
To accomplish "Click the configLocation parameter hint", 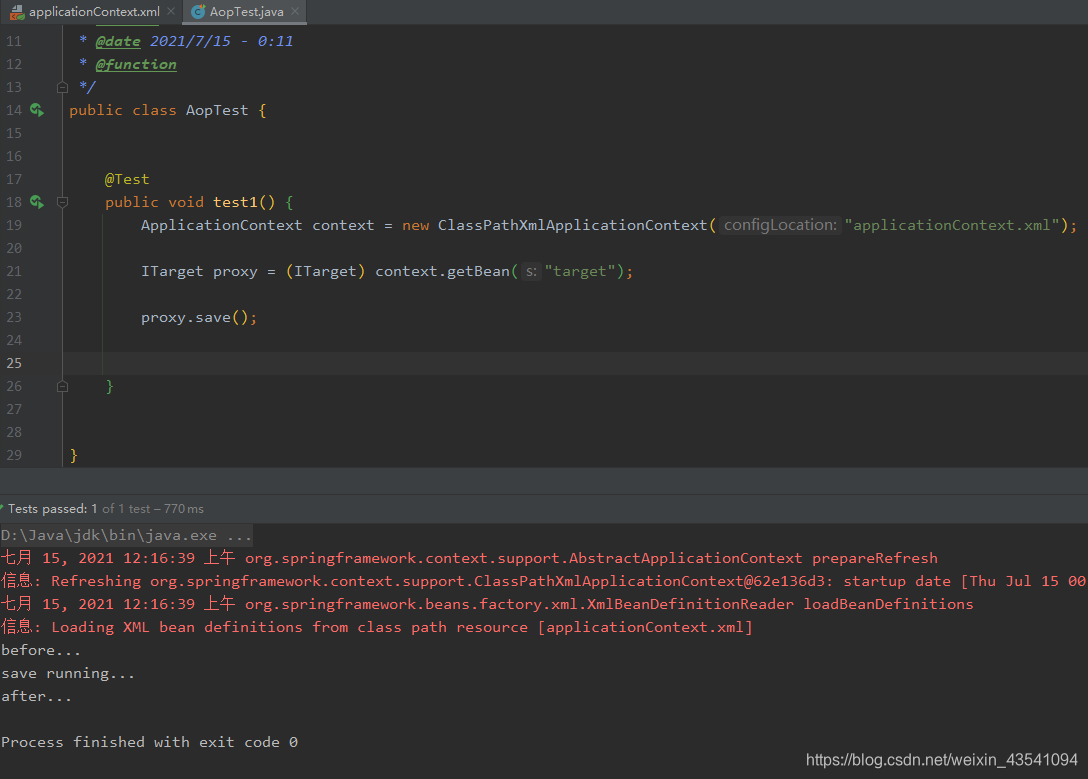I will click(x=780, y=225).
